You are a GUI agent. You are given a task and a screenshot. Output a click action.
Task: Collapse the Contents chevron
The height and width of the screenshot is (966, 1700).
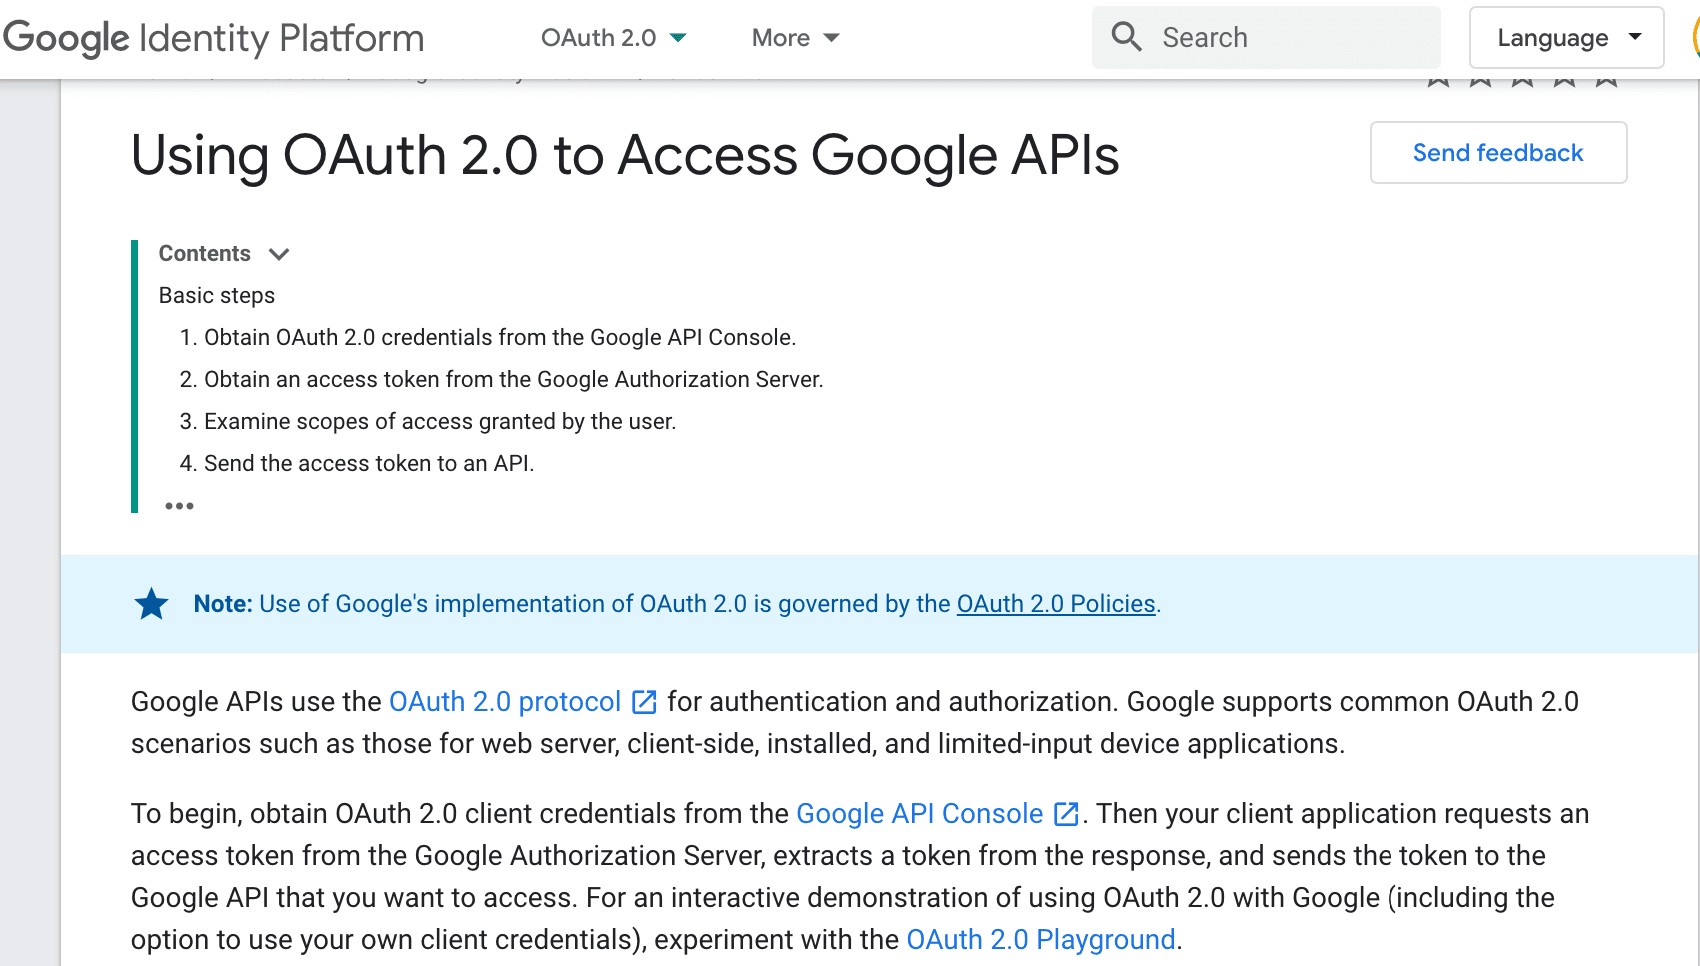[279, 254]
